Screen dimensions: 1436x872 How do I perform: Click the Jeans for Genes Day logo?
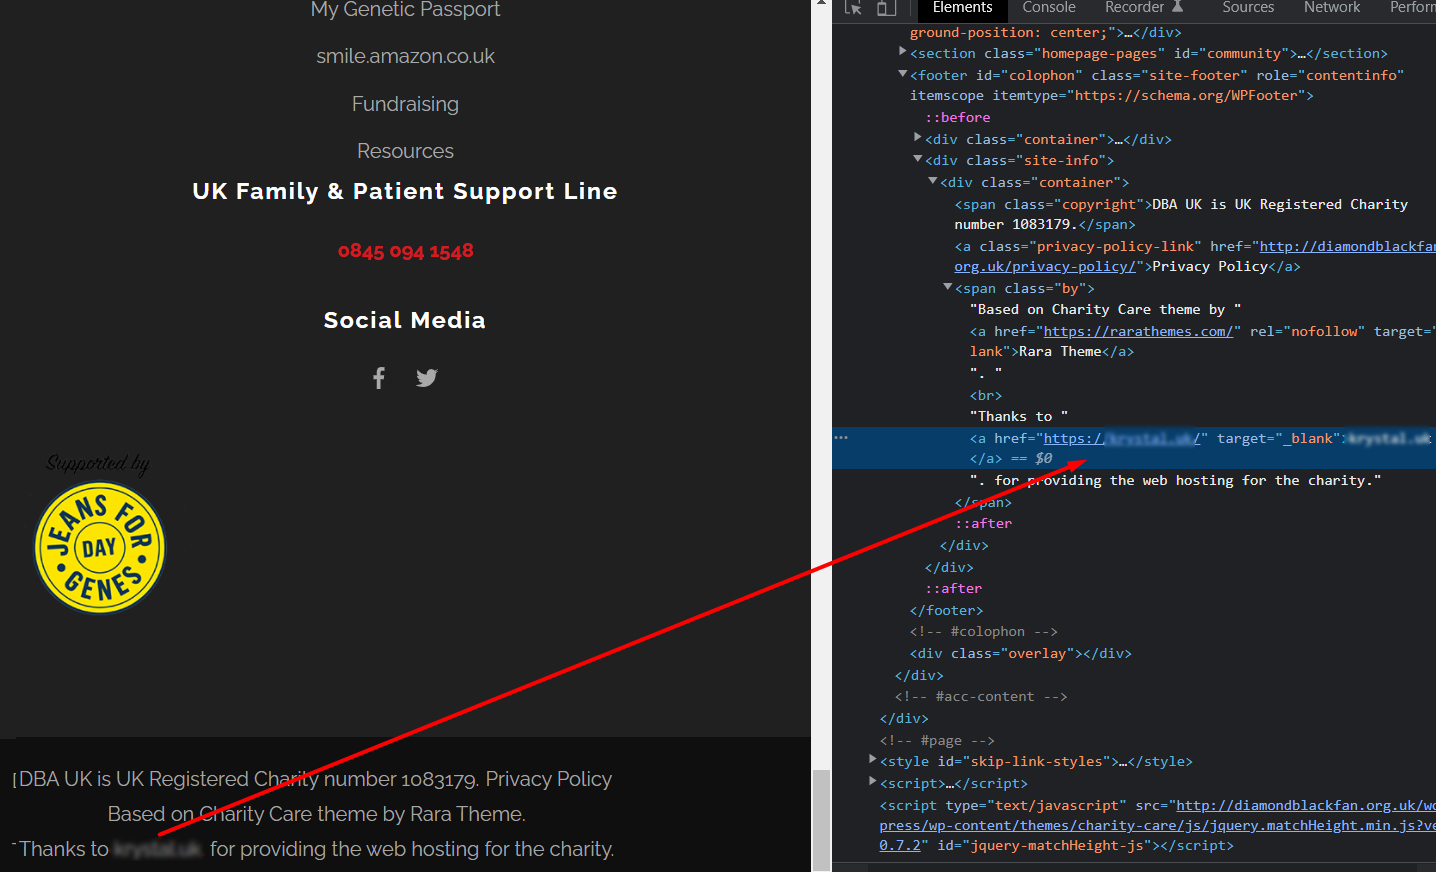point(99,548)
